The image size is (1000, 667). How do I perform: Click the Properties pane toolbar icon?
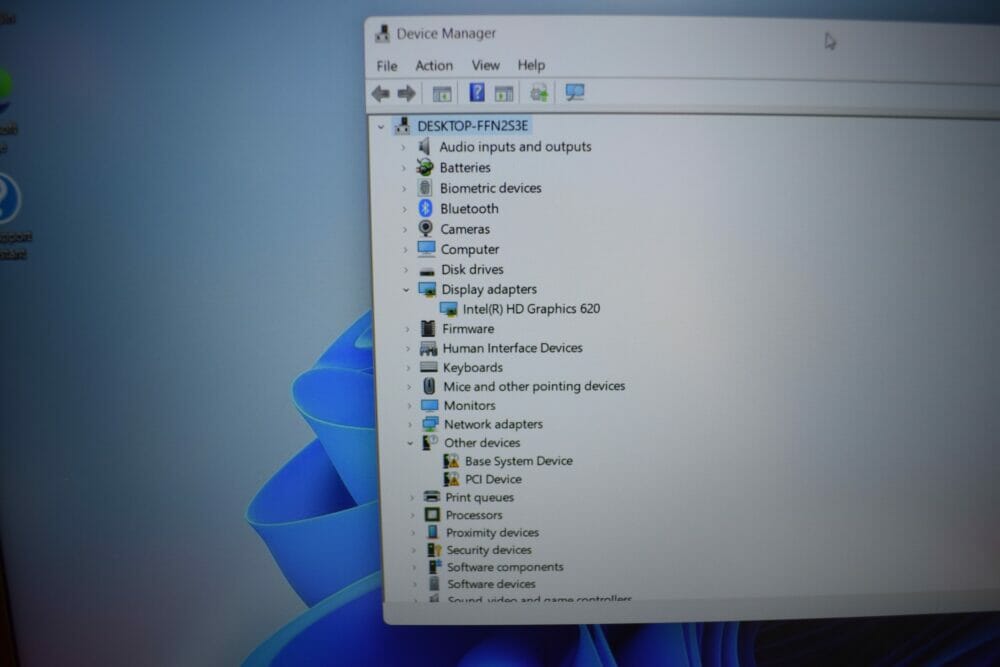(504, 94)
